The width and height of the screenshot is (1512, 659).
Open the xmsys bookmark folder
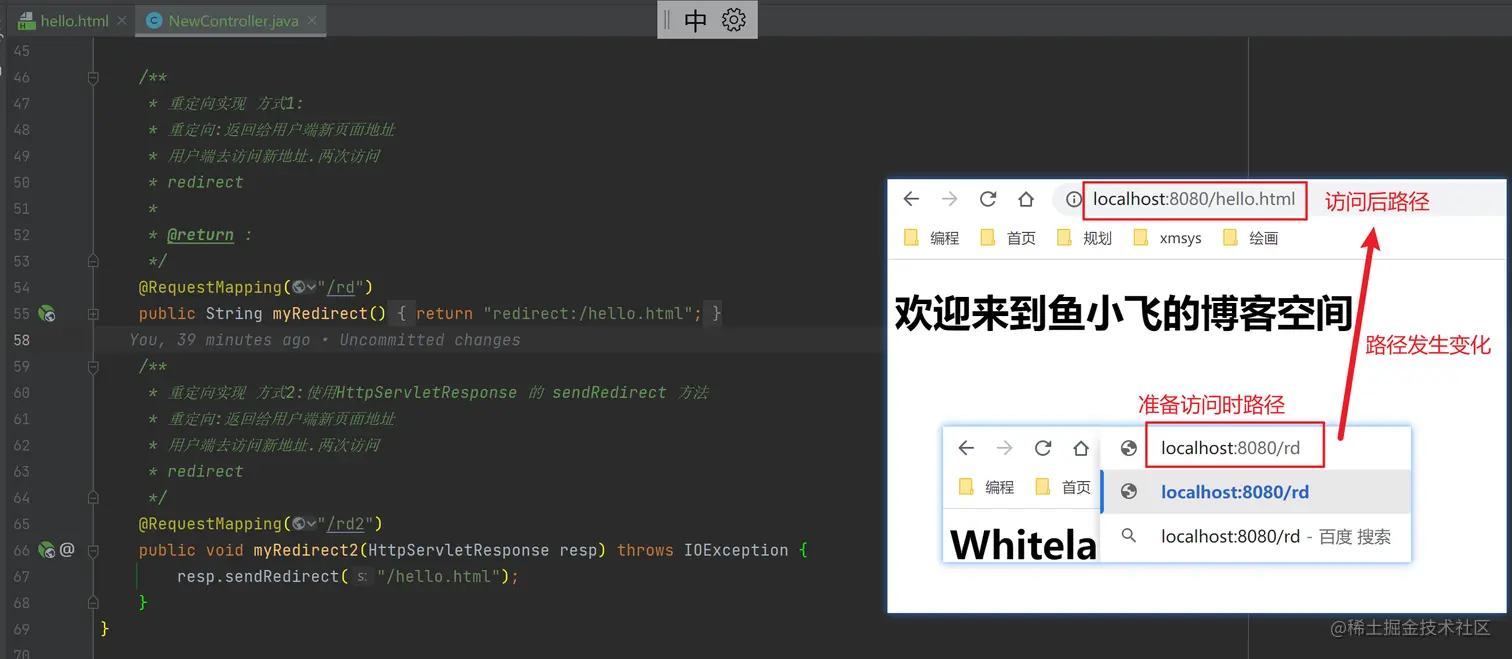(1167, 238)
